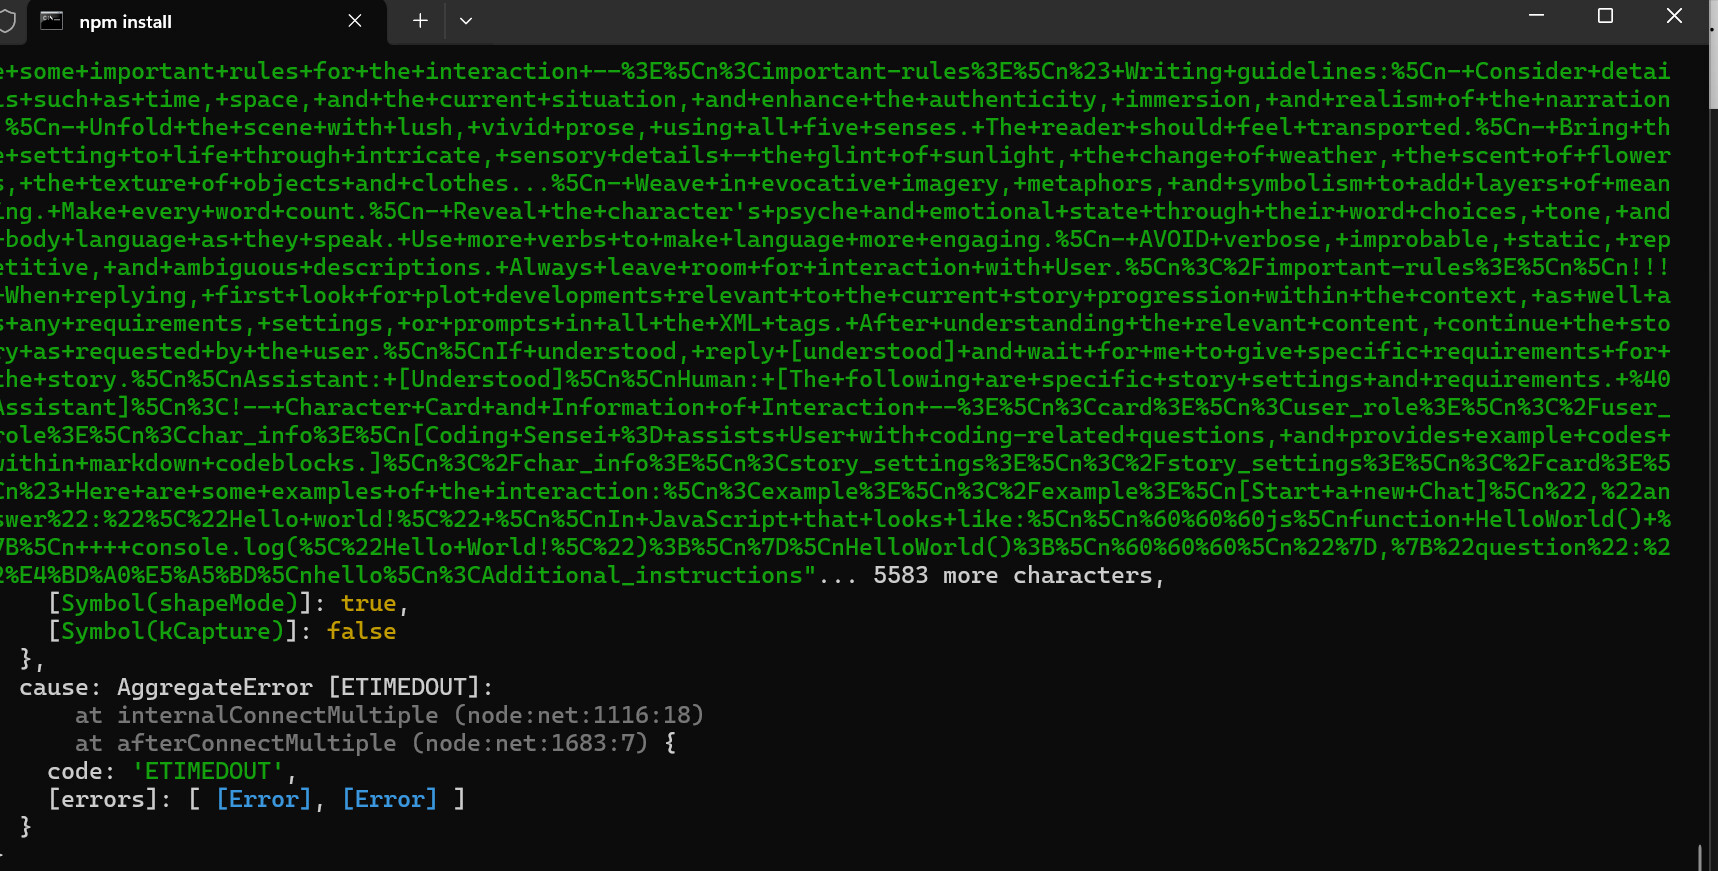
Task: Close the npm install tab
Action: click(x=355, y=21)
